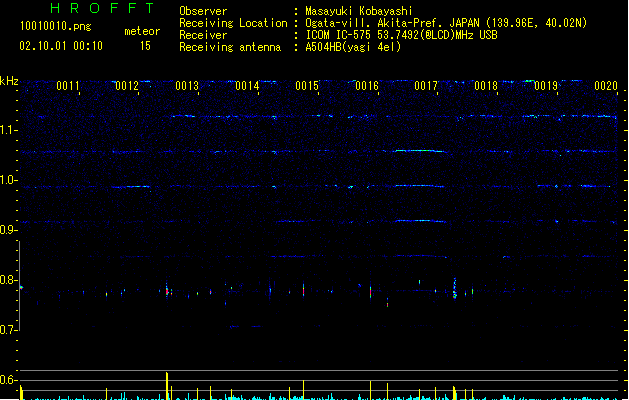Click the 0011 time marker
Image resolution: width=629 pixels, height=400 pixels.
click(68, 87)
